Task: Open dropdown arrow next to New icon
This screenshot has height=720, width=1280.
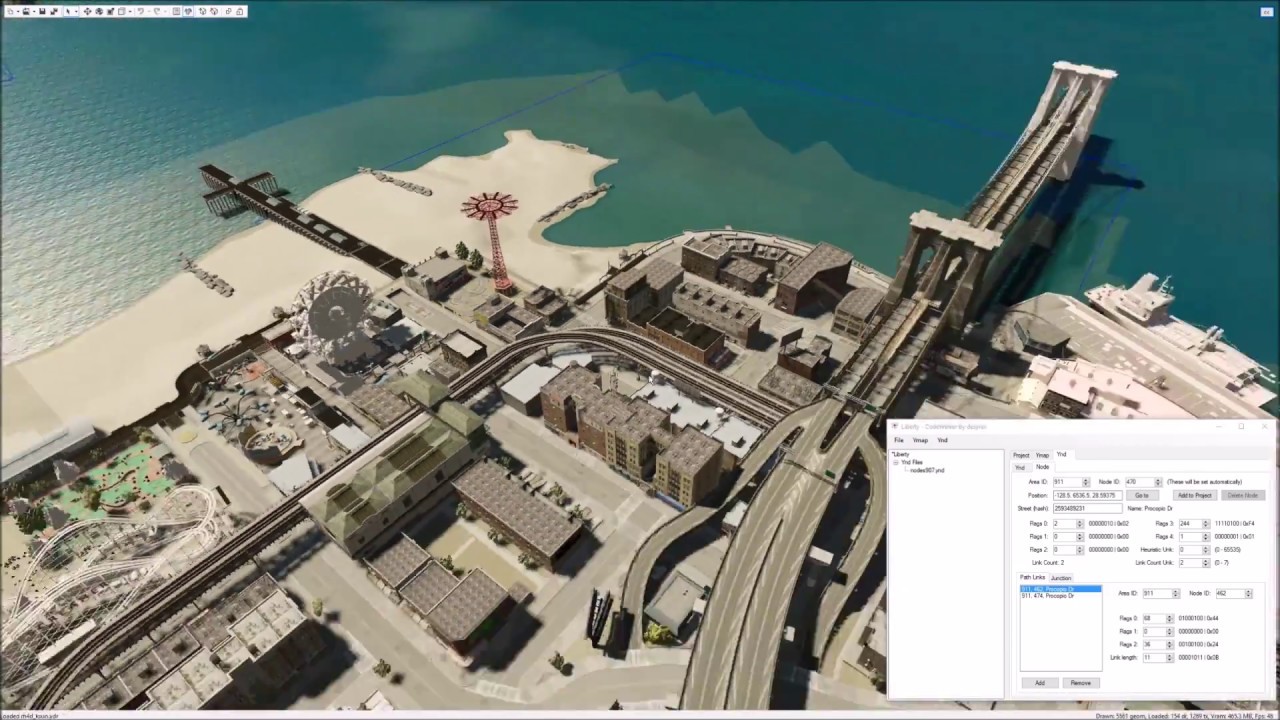Action: point(18,12)
